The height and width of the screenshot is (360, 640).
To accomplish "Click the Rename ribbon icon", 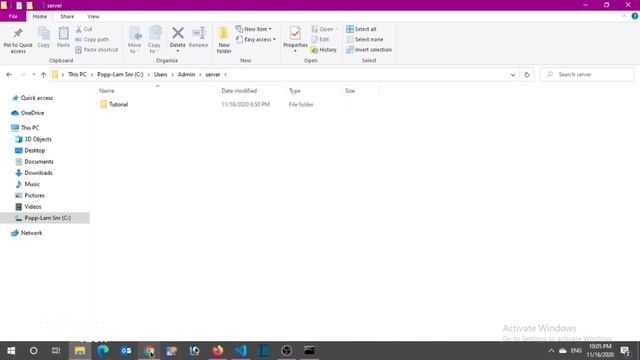I will click(199, 33).
